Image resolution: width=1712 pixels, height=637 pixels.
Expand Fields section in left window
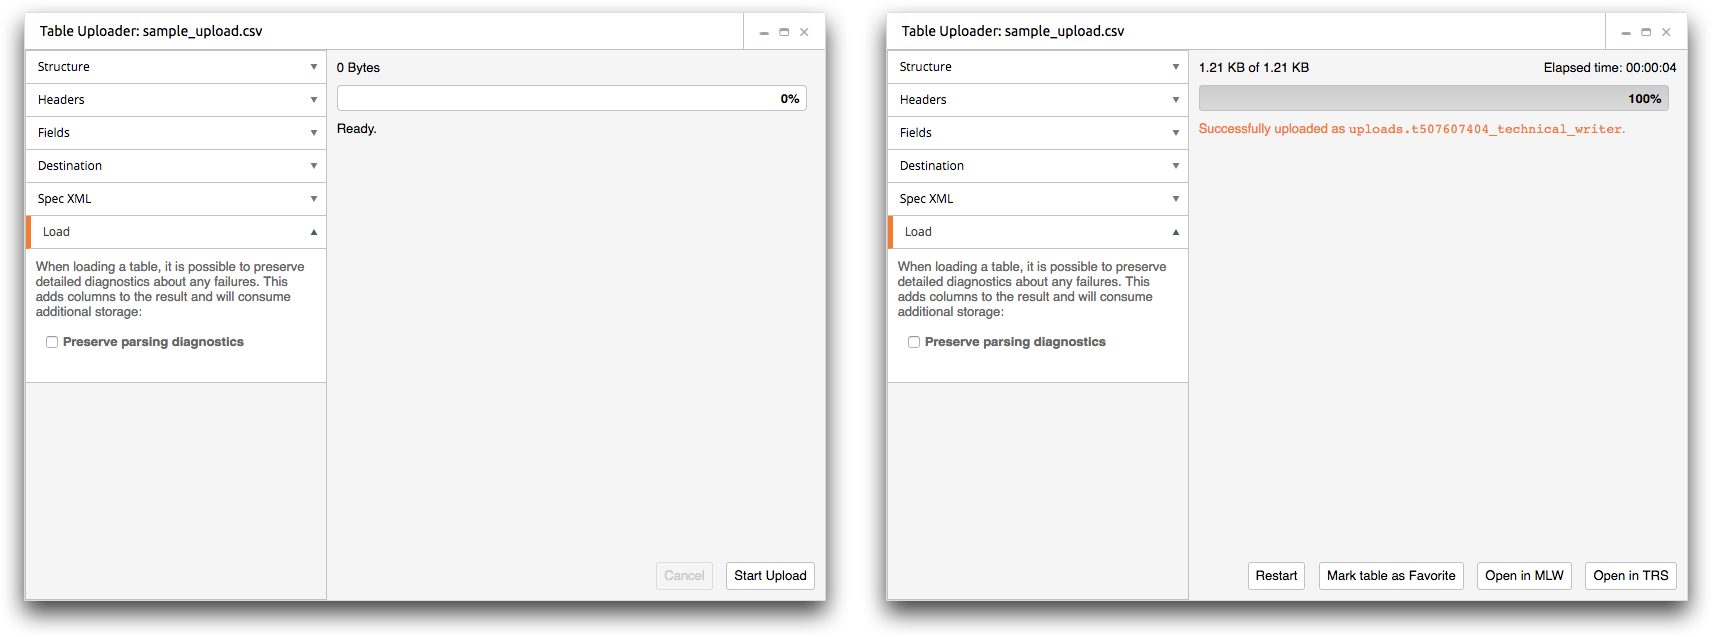[176, 133]
